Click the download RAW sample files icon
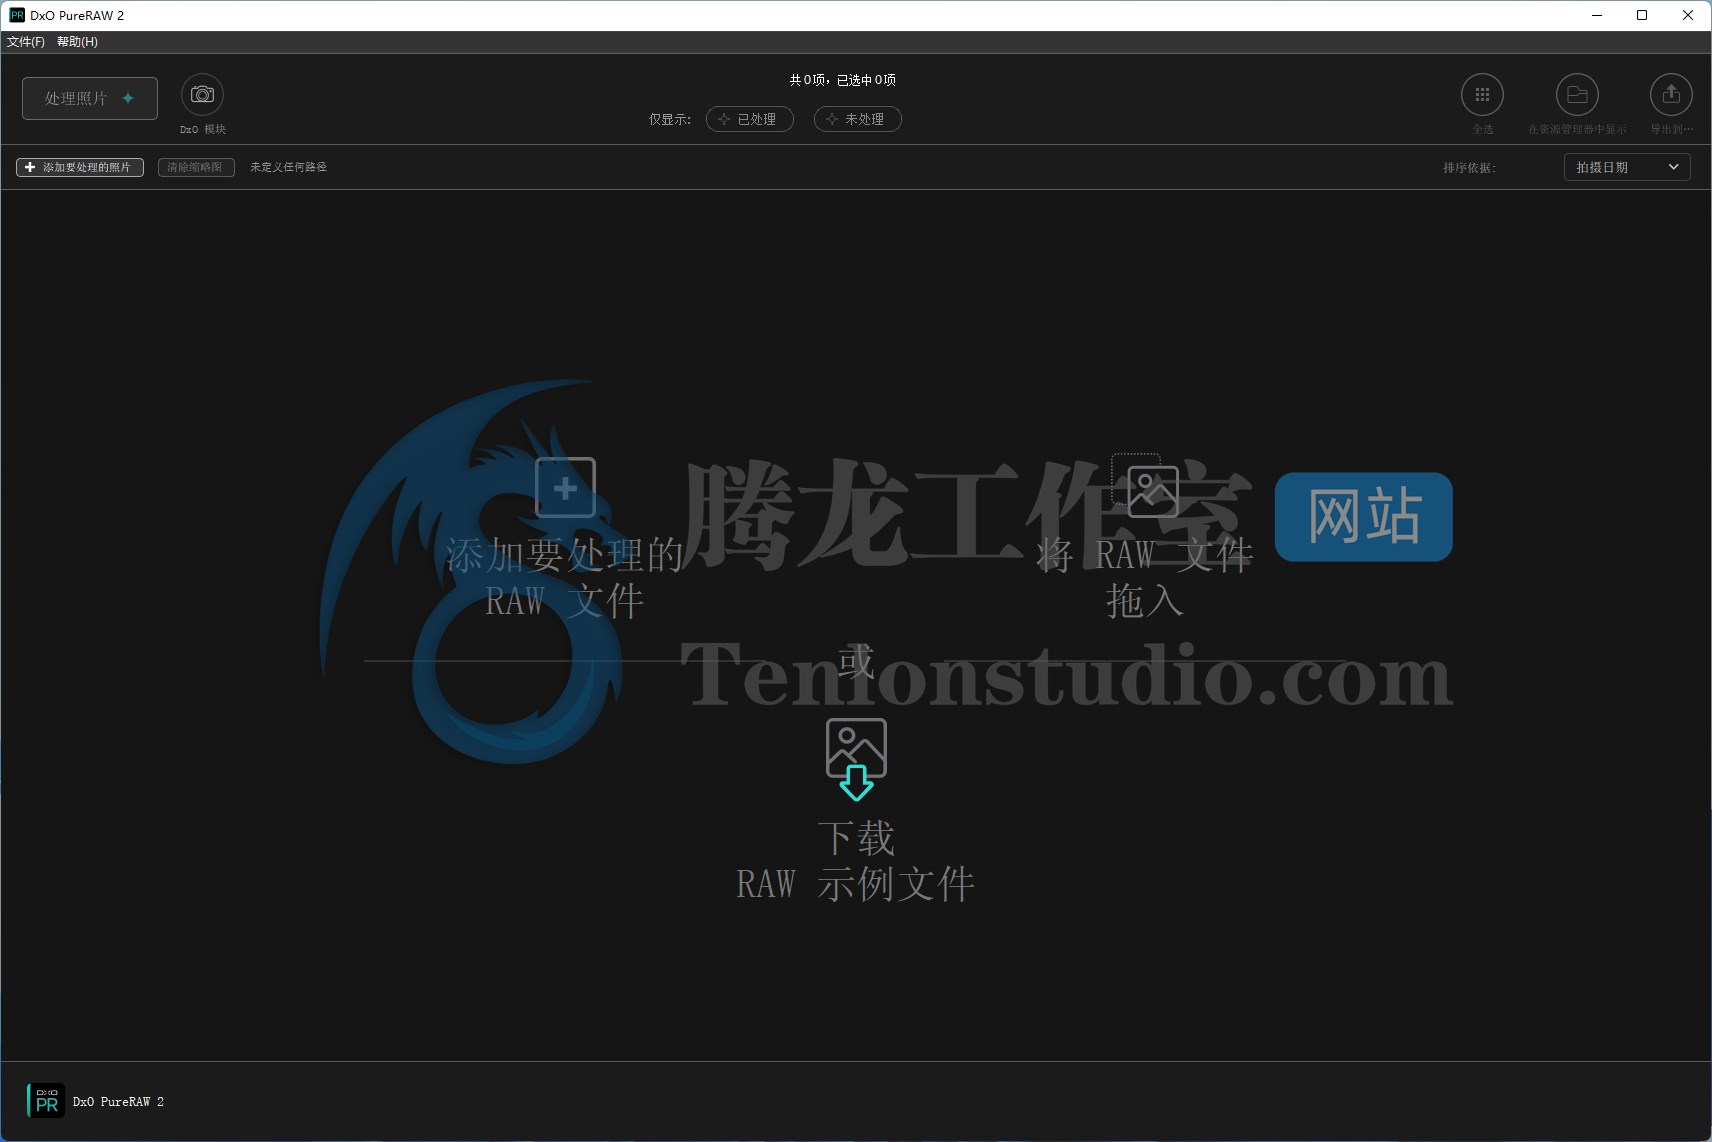 tap(856, 759)
